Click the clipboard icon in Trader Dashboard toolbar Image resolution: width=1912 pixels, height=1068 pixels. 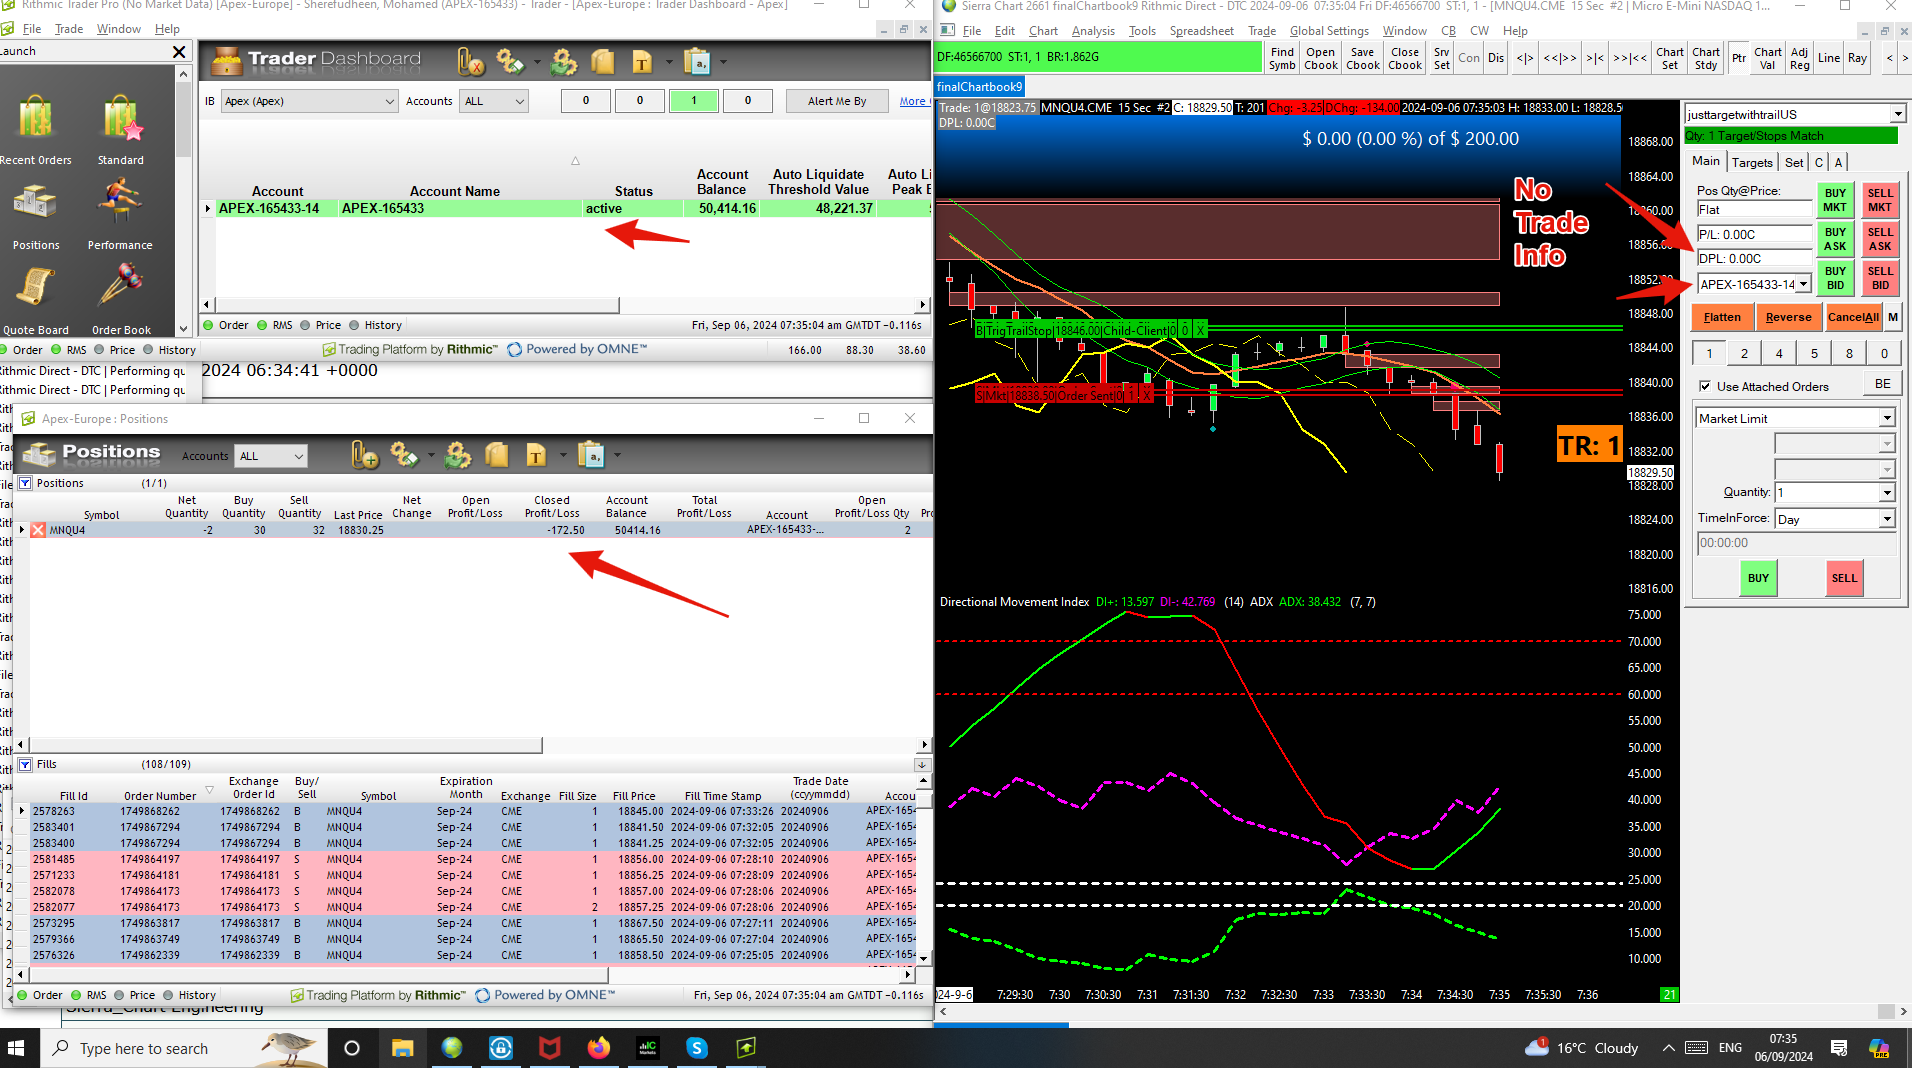click(697, 63)
